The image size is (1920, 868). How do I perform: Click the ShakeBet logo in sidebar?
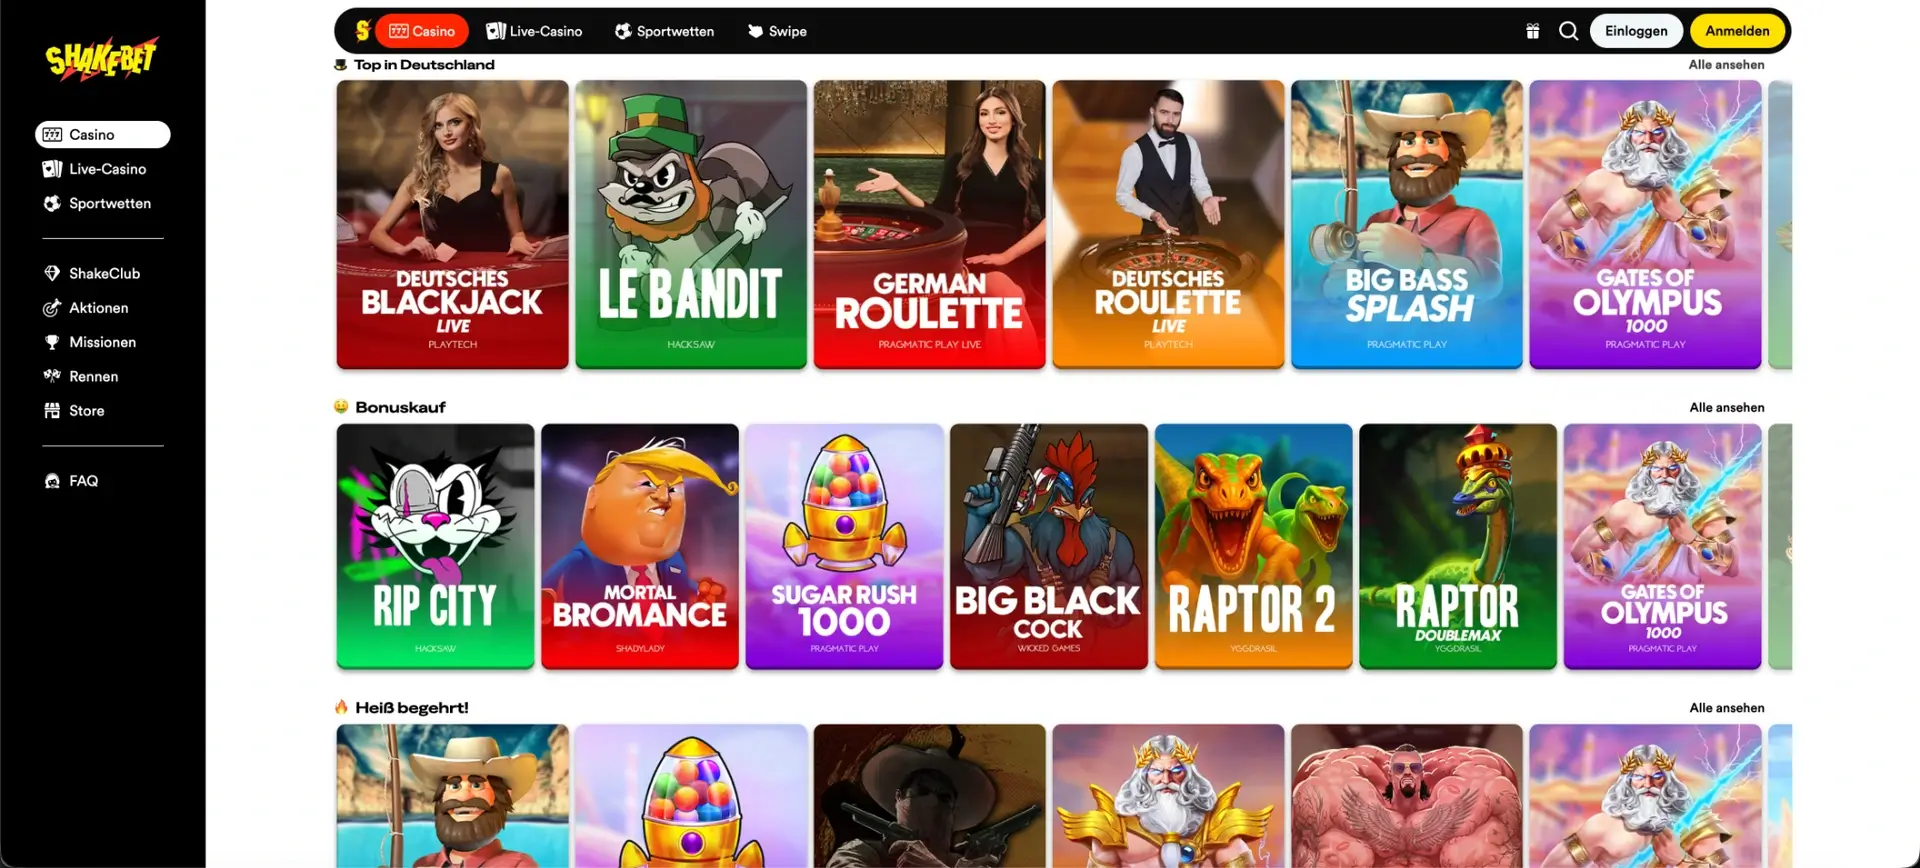tap(101, 59)
